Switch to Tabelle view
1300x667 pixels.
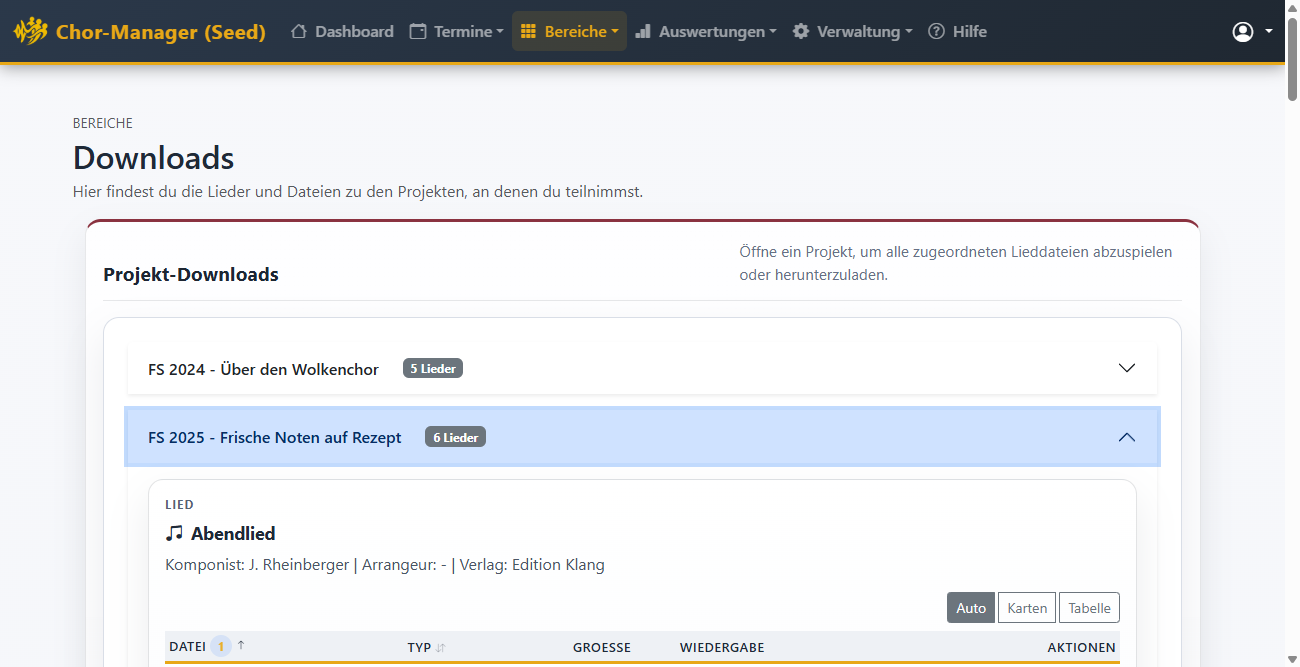tap(1089, 608)
